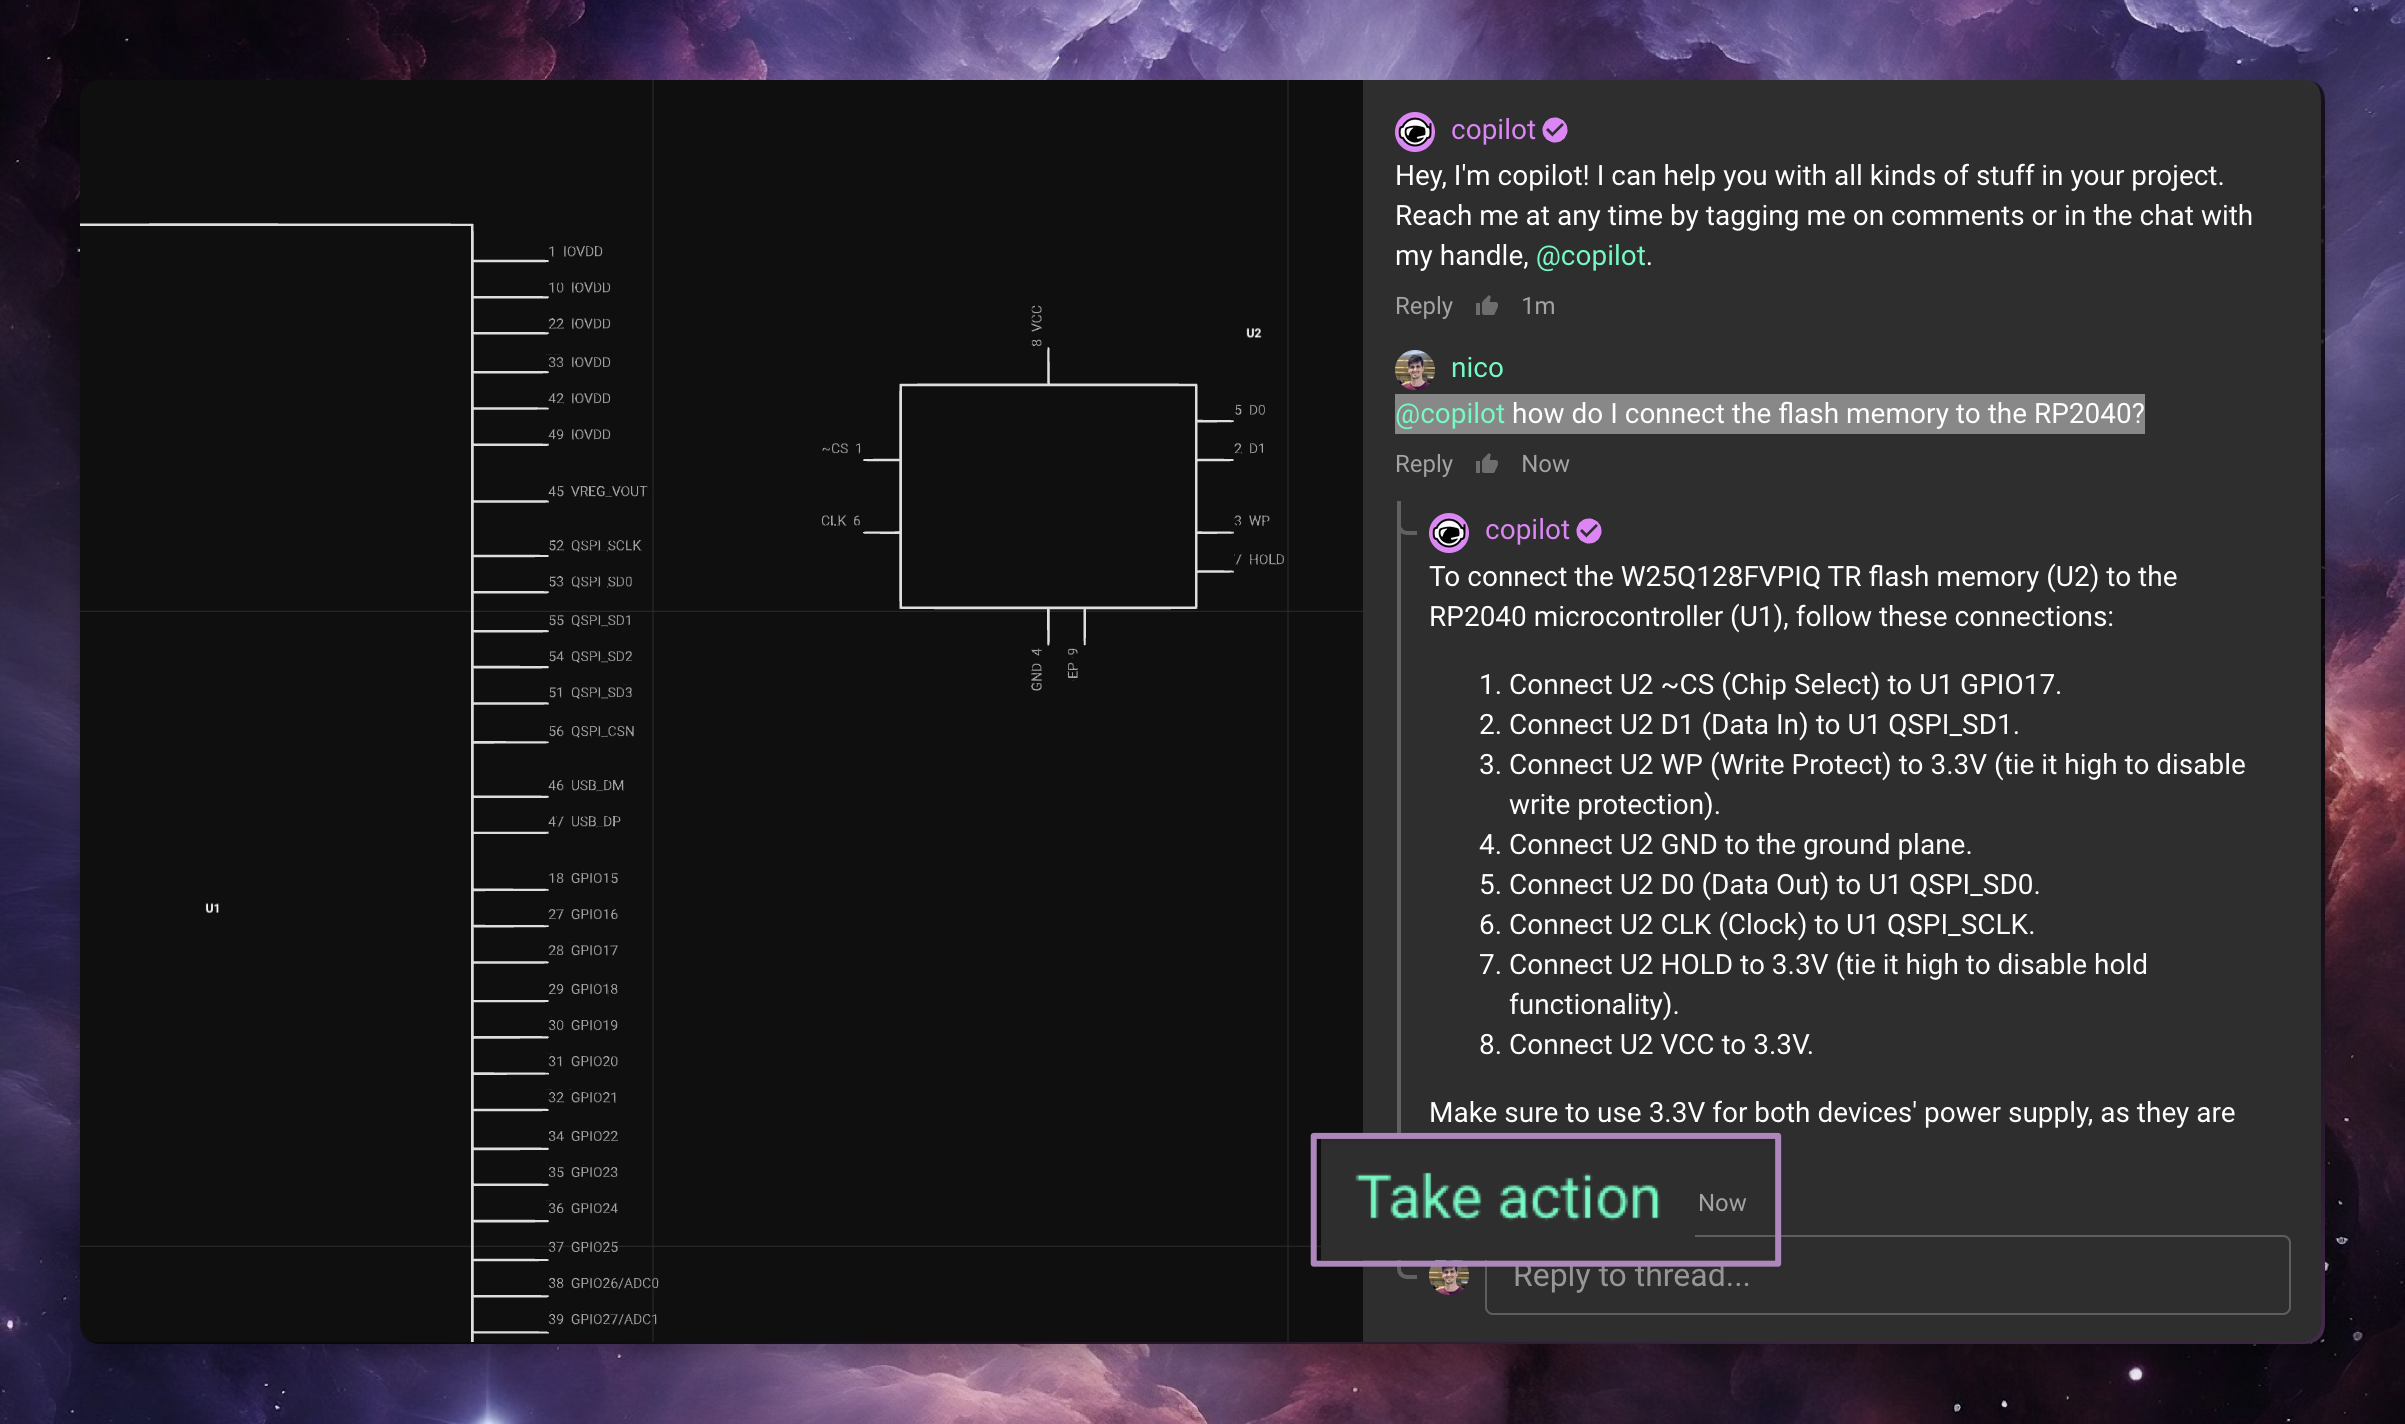2405x1424 pixels.
Task: Click the copilot username in the threaded reply
Action: (x=1526, y=530)
